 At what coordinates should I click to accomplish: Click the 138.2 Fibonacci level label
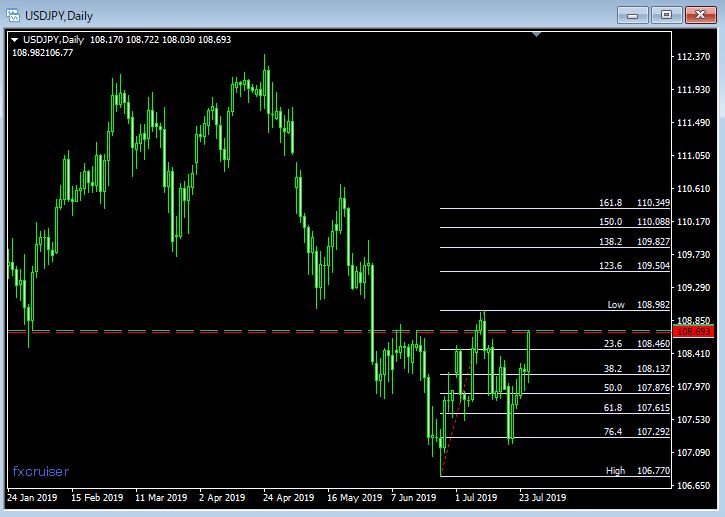[x=610, y=242]
